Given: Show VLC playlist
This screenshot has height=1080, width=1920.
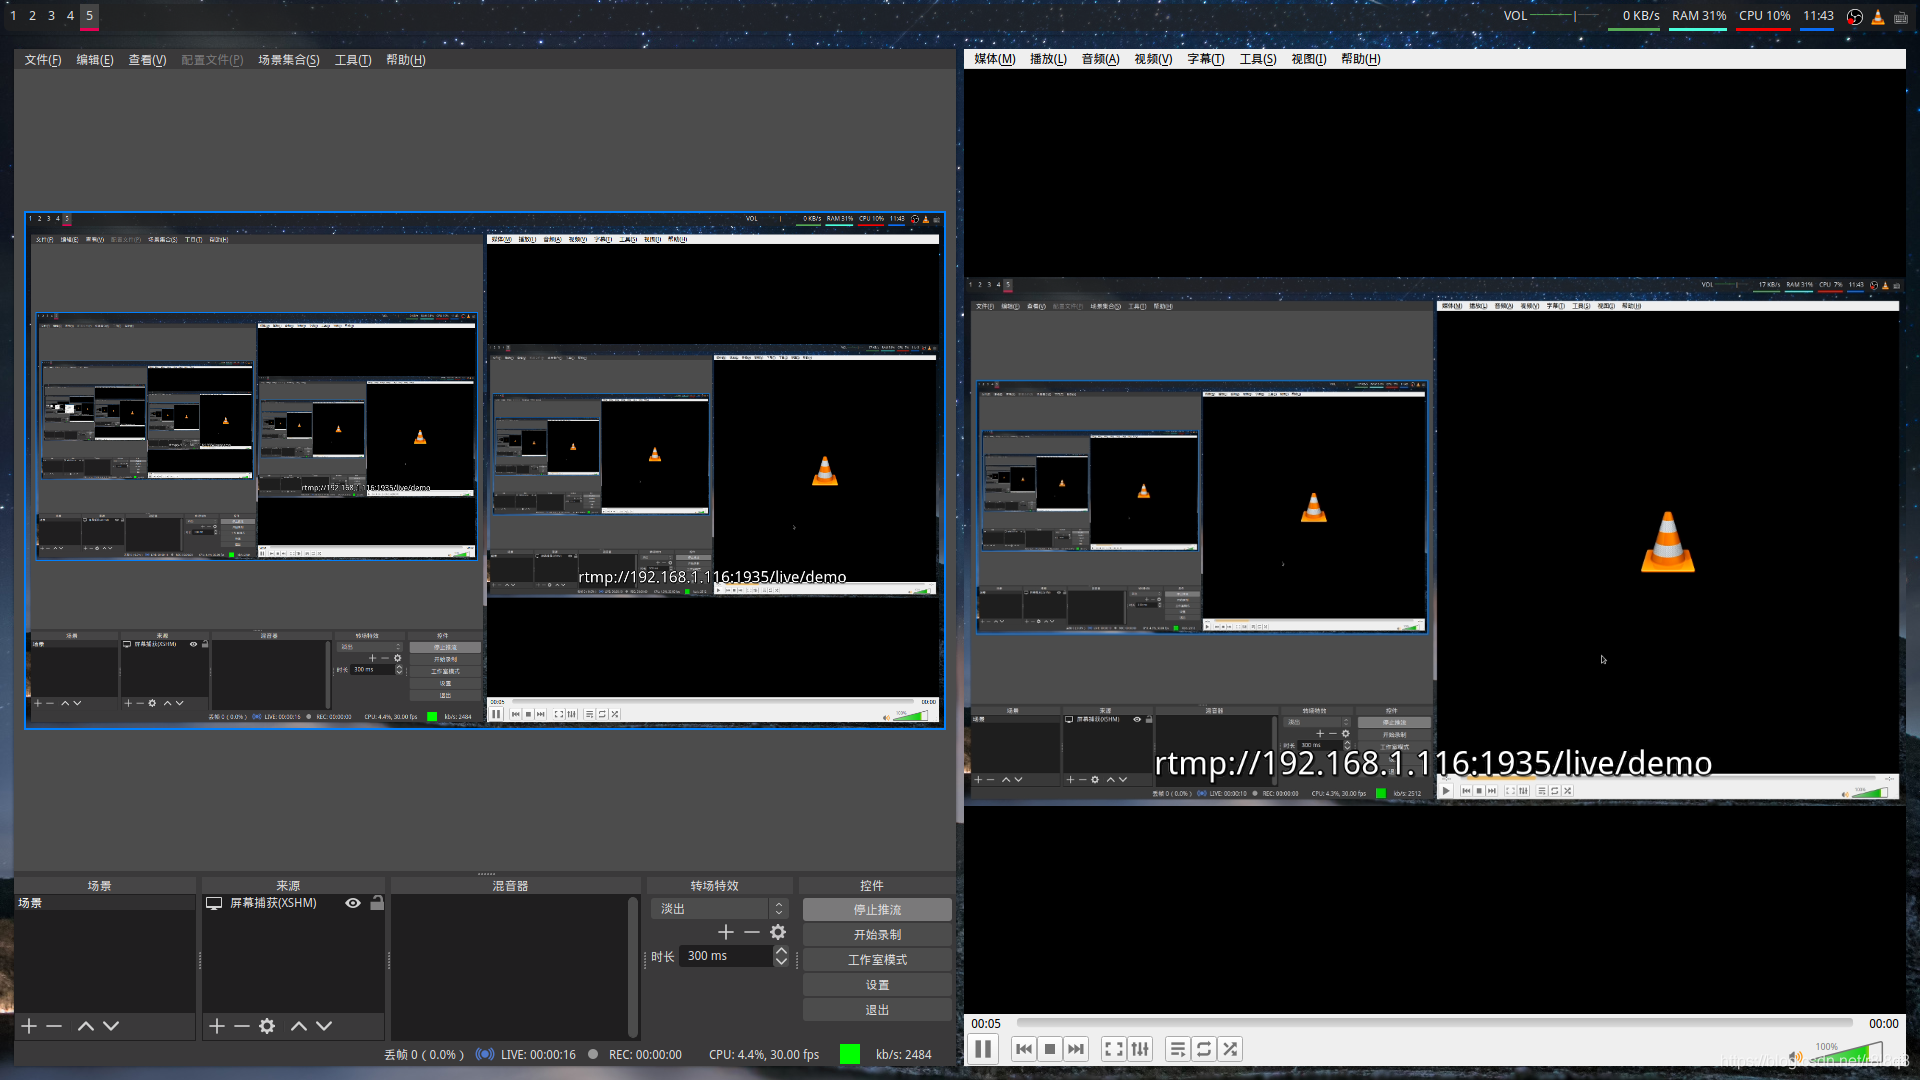Looking at the screenshot, I should click(x=1177, y=1049).
